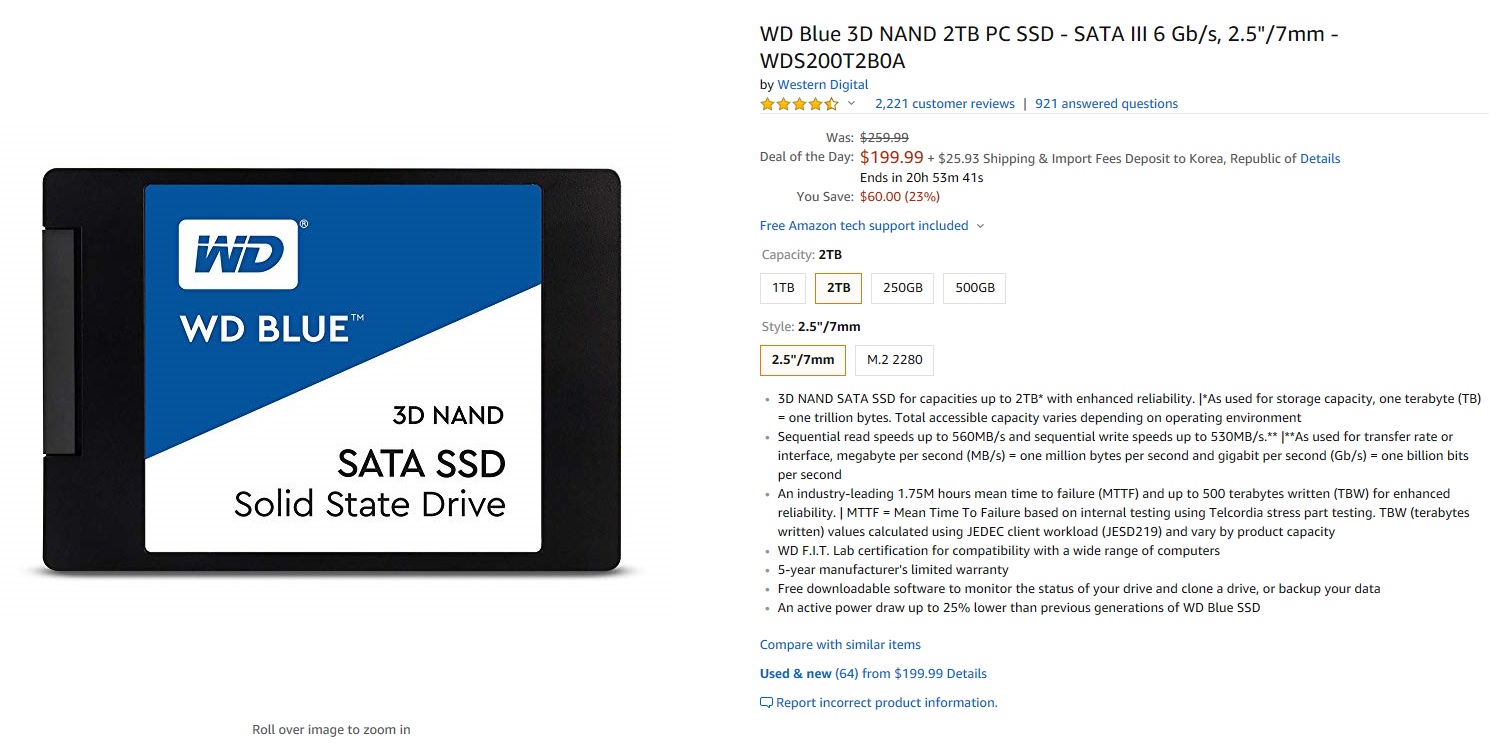Click the WD Blue SSD product image

pos(332,372)
